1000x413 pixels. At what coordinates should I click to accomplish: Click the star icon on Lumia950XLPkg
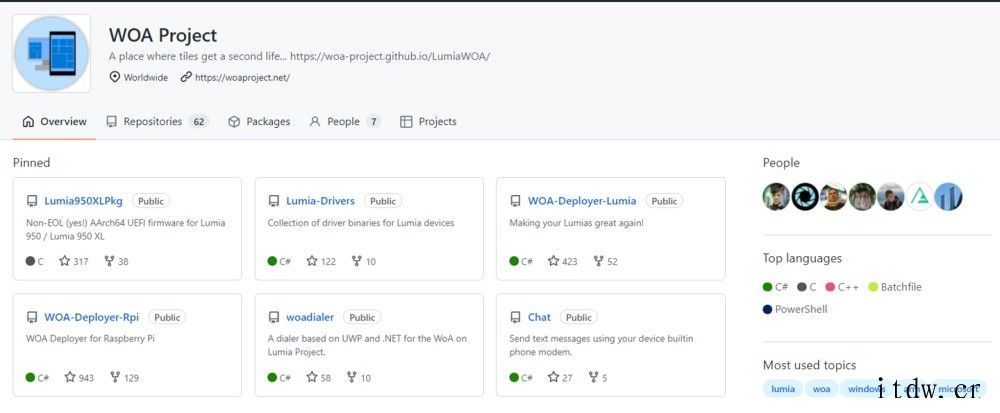click(x=65, y=261)
